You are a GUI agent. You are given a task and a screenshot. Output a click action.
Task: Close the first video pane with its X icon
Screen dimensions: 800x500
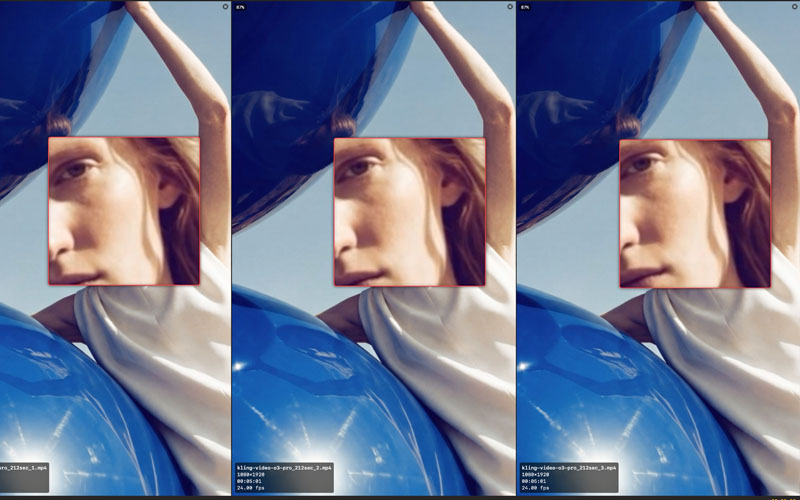tap(226, 7)
